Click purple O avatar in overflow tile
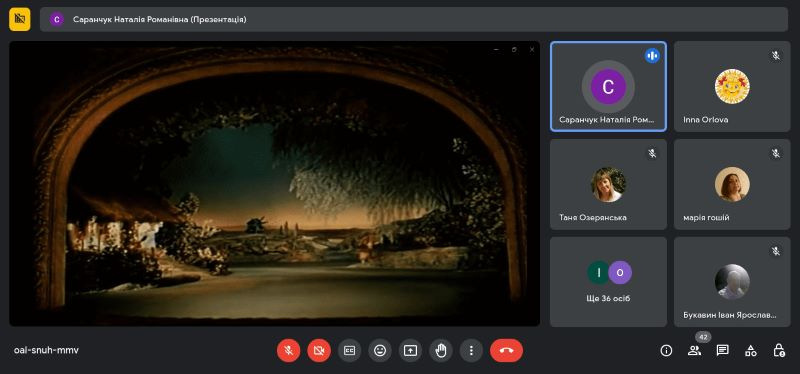This screenshot has width=800, height=374. pyautogui.click(x=620, y=272)
